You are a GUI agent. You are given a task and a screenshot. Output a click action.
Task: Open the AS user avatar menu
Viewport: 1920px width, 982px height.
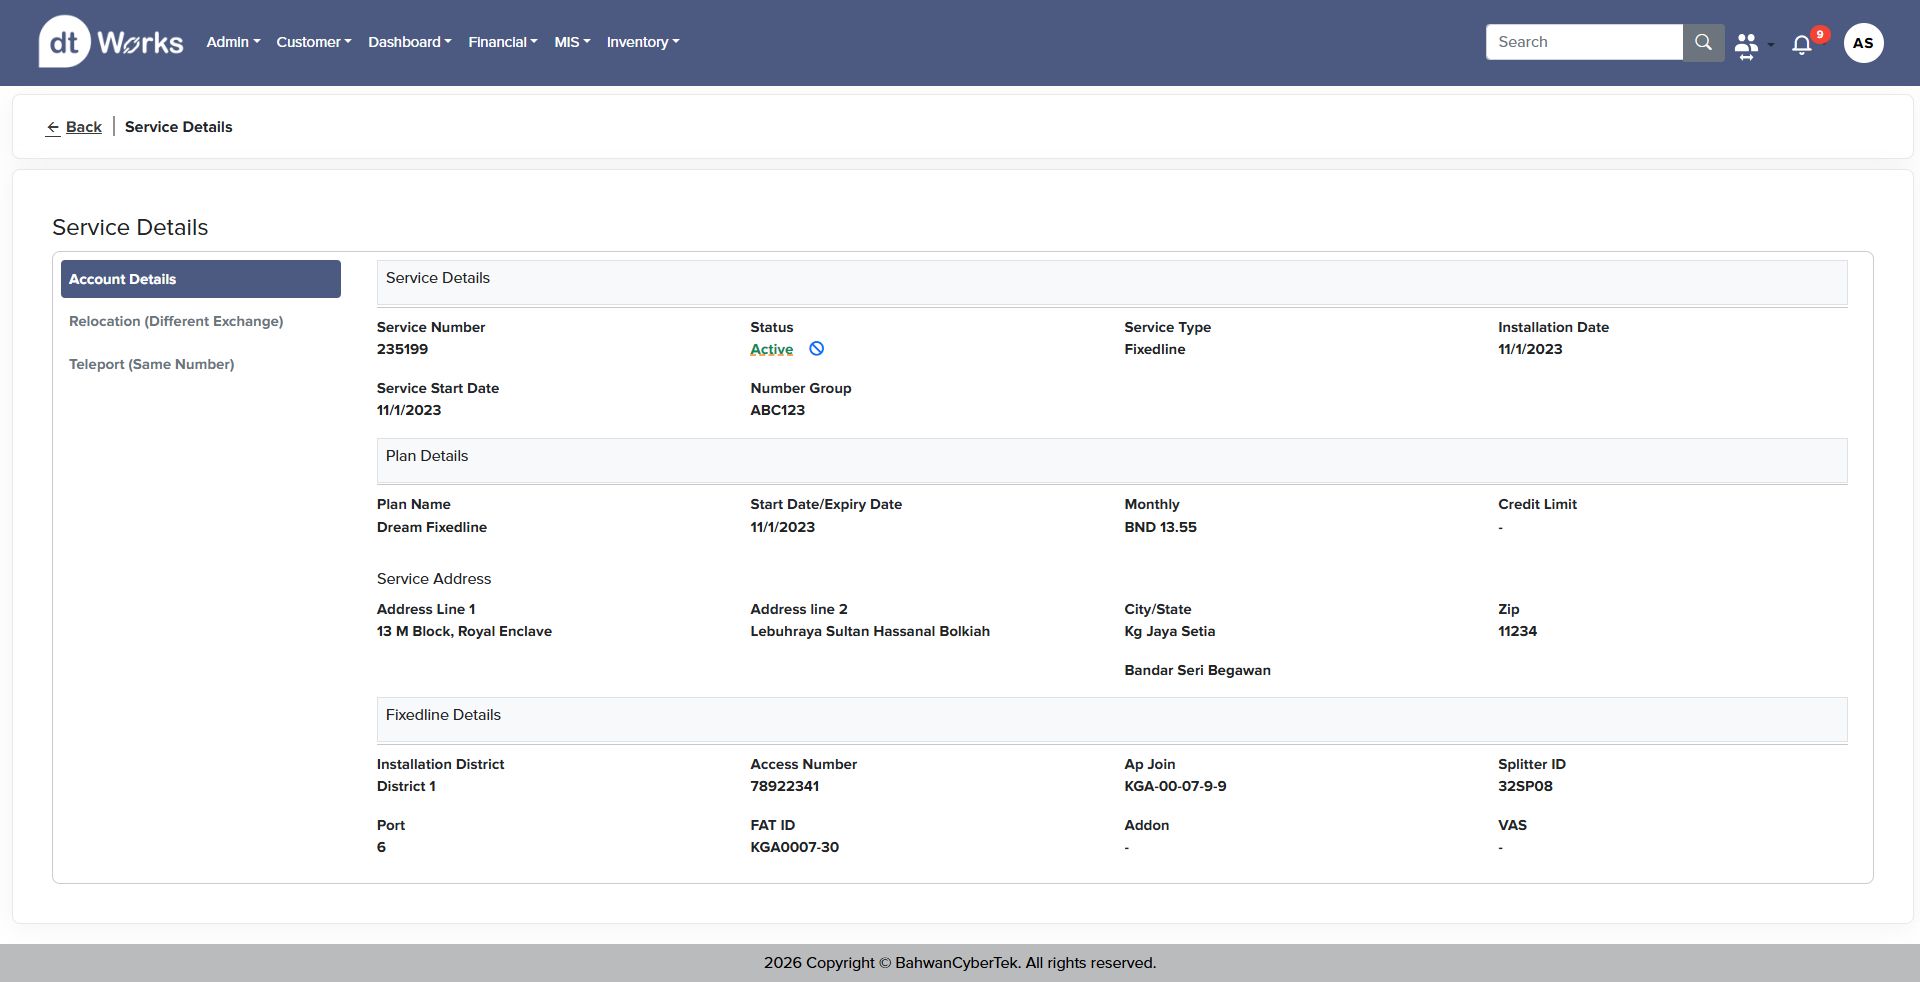(1863, 43)
